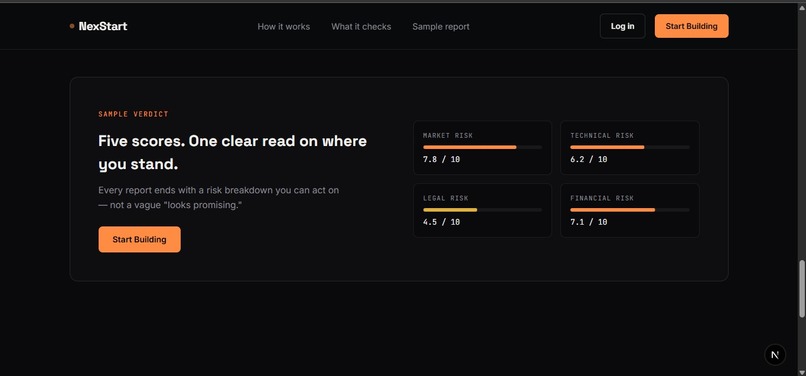
Task: Click the Technical Risk progress bar
Action: pyautogui.click(x=630, y=147)
